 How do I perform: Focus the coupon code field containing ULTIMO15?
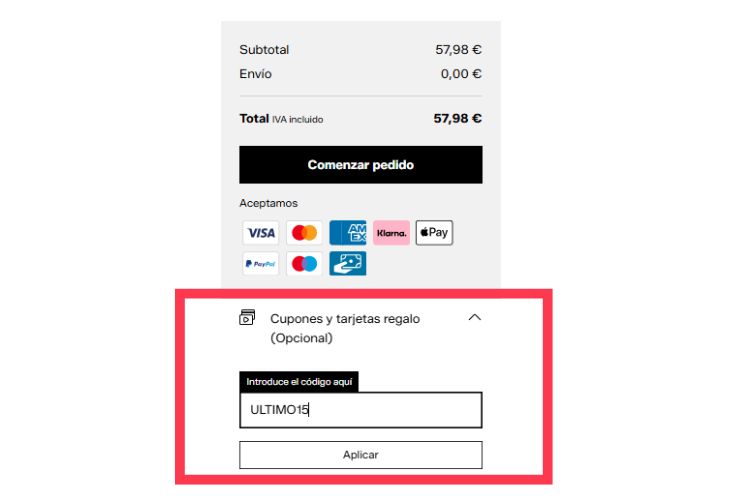pyautogui.click(x=361, y=410)
